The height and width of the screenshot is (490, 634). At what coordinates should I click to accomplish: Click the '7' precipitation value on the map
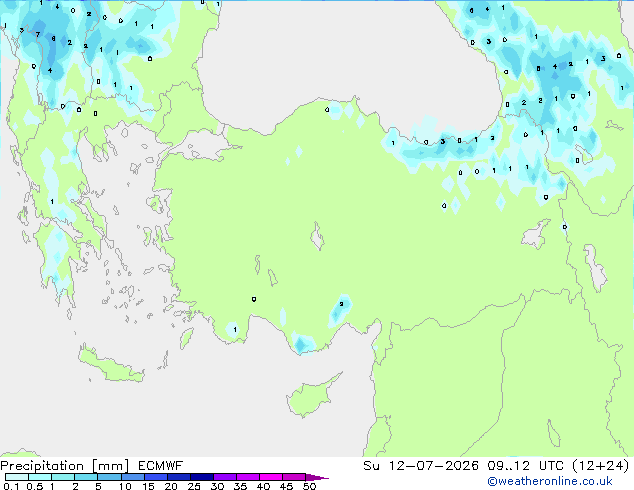click(38, 34)
